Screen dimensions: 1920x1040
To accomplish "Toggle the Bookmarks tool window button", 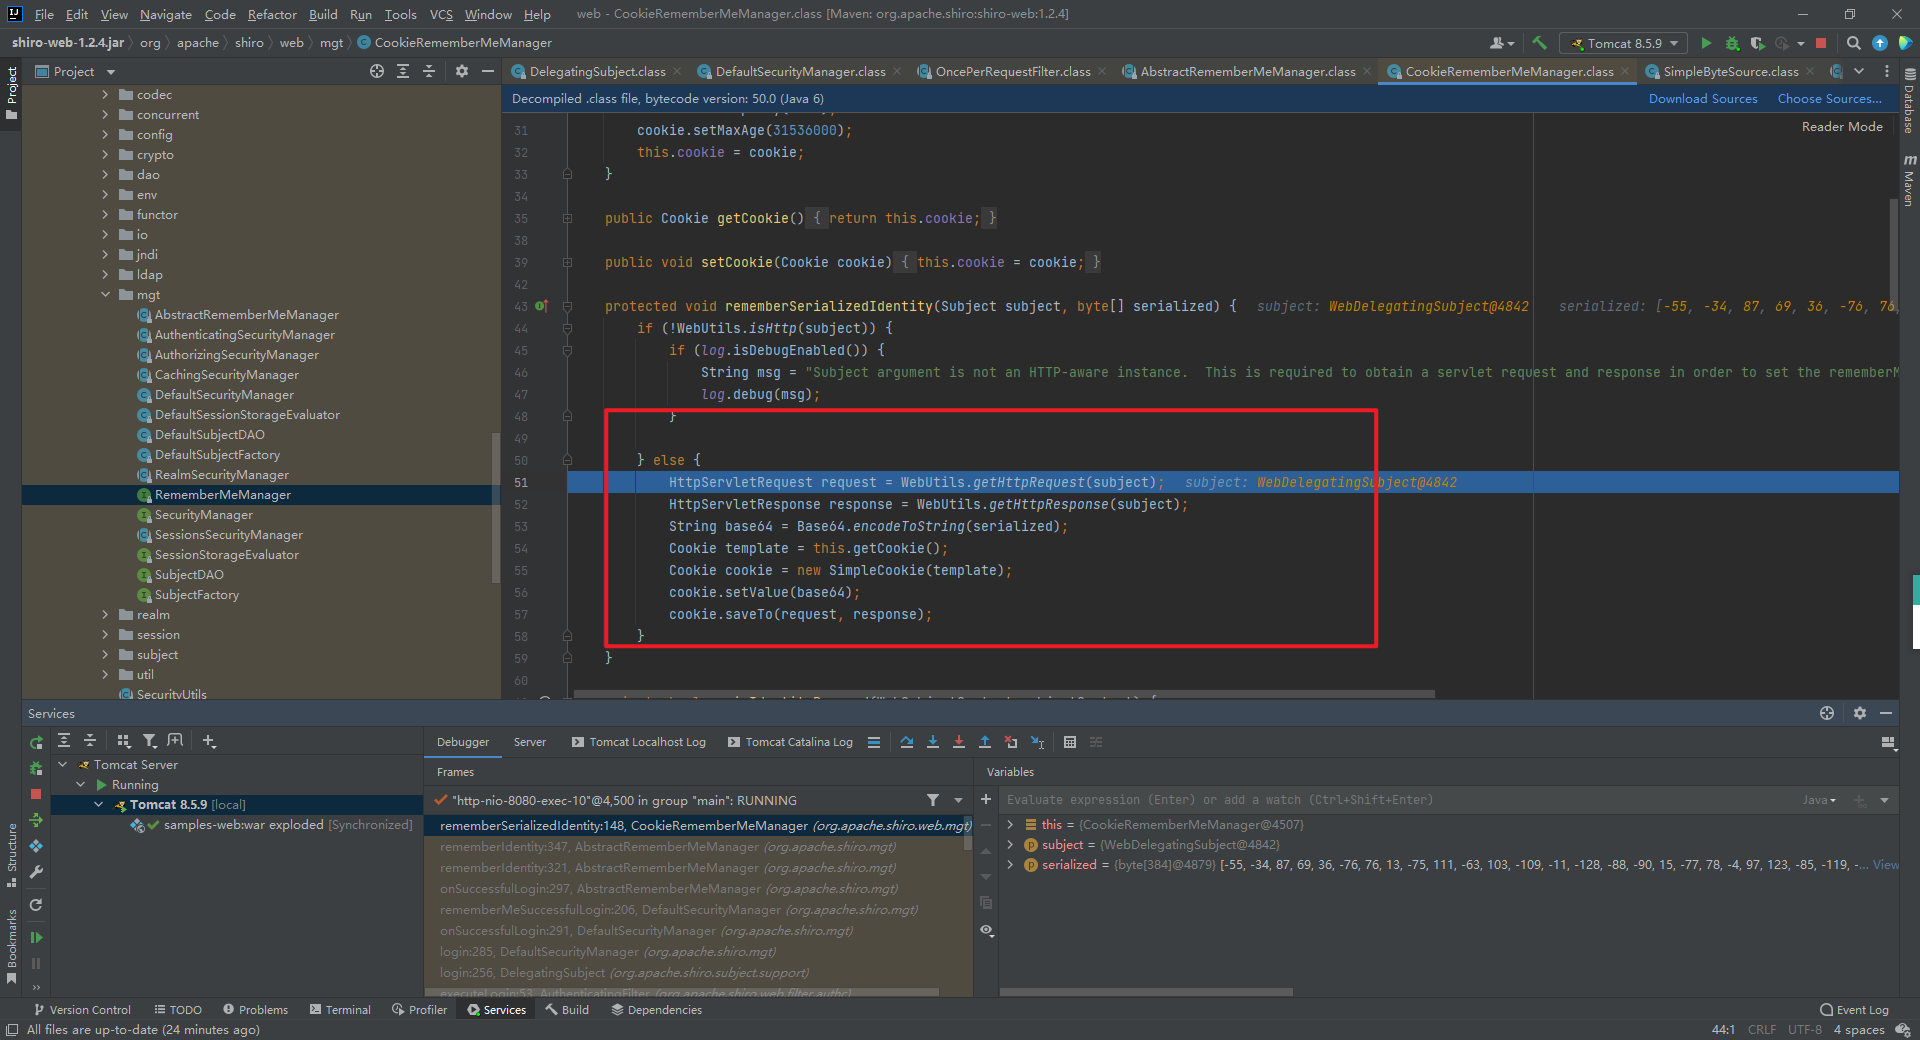I will pos(11,946).
